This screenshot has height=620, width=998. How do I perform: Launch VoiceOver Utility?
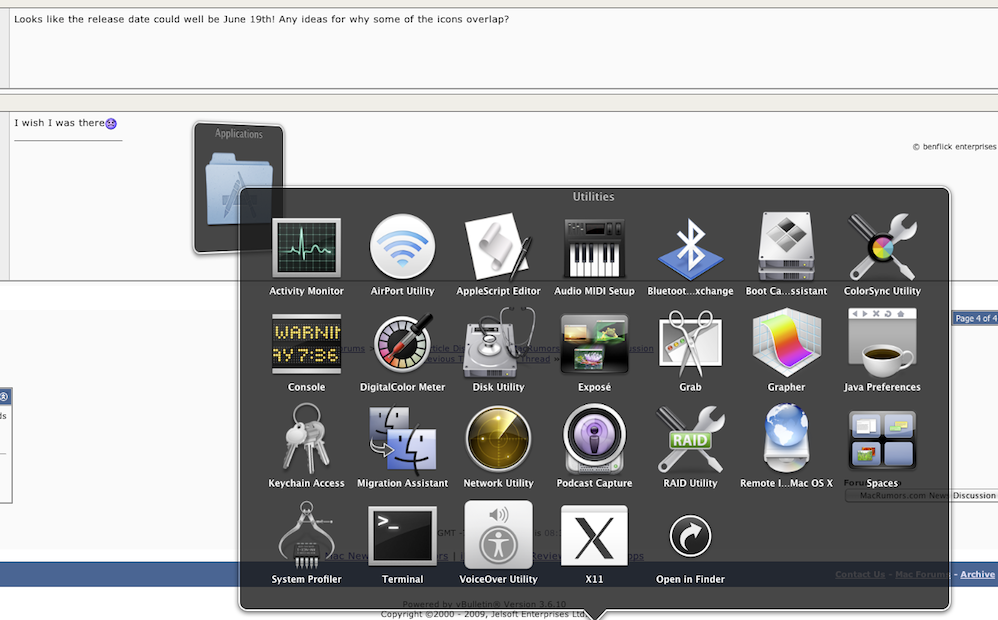(498, 535)
